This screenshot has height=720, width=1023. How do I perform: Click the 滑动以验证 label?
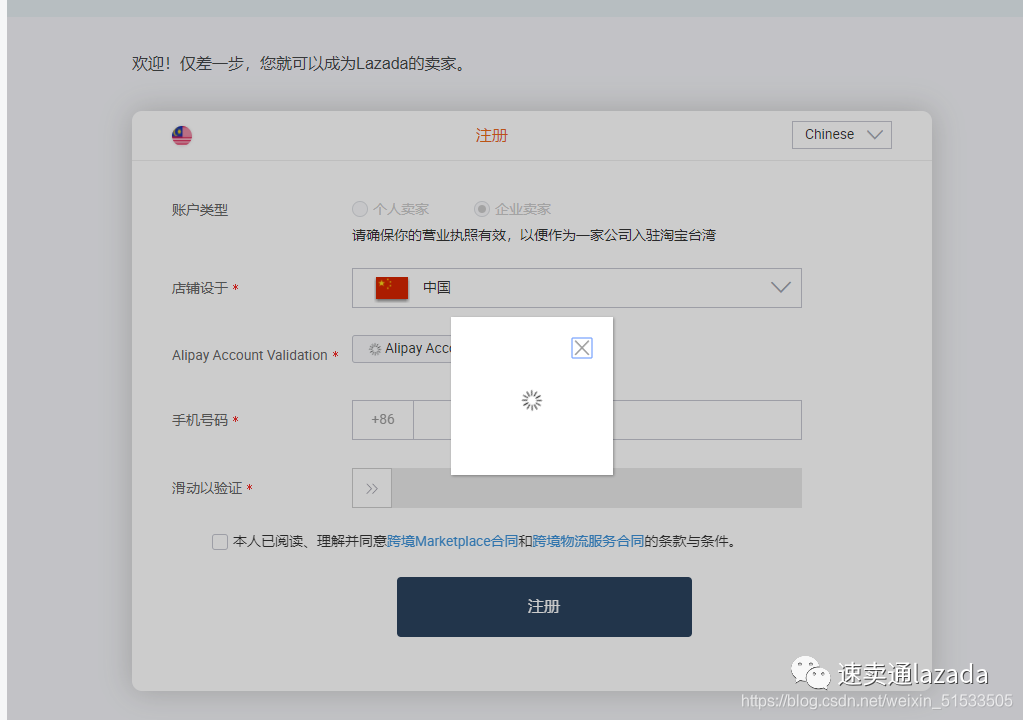coord(207,488)
